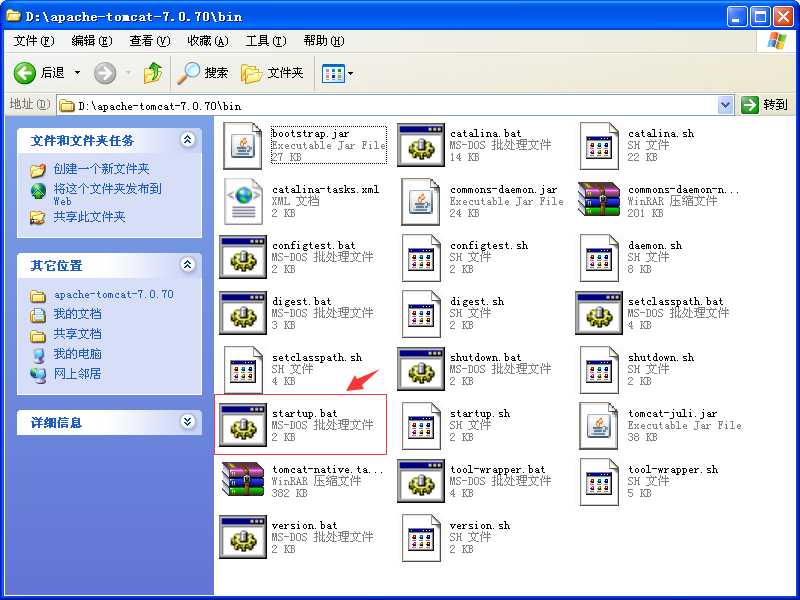Open 网上邻居 link
Image resolution: width=800 pixels, height=600 pixels.
tap(78, 374)
